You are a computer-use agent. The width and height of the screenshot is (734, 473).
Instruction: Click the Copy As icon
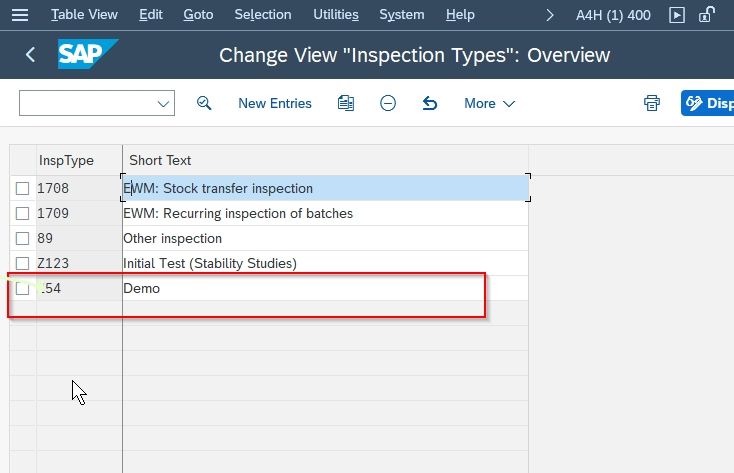click(x=346, y=103)
